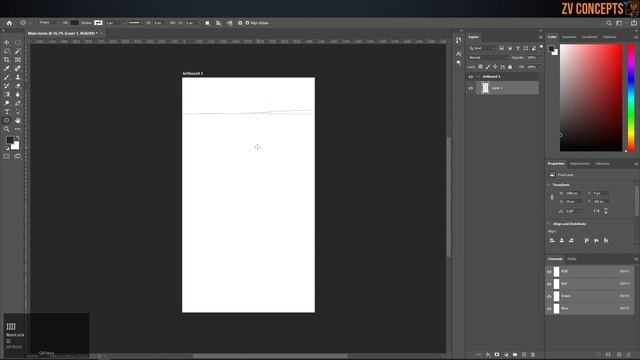Image resolution: width=640 pixels, height=360 pixels.
Task: Collapse the Transform section in Properties
Action: [549, 185]
